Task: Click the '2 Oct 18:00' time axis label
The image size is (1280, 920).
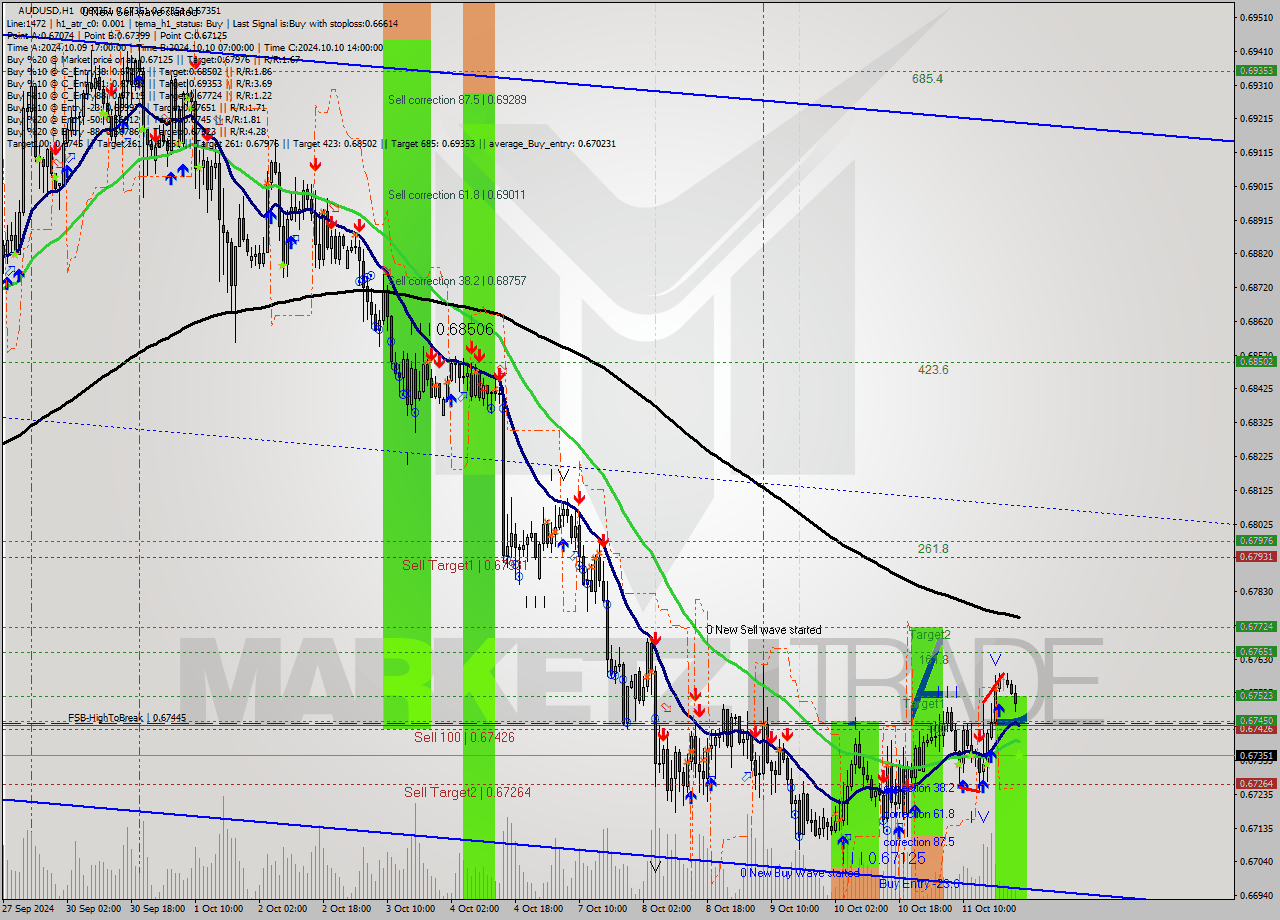Action: coord(349,909)
